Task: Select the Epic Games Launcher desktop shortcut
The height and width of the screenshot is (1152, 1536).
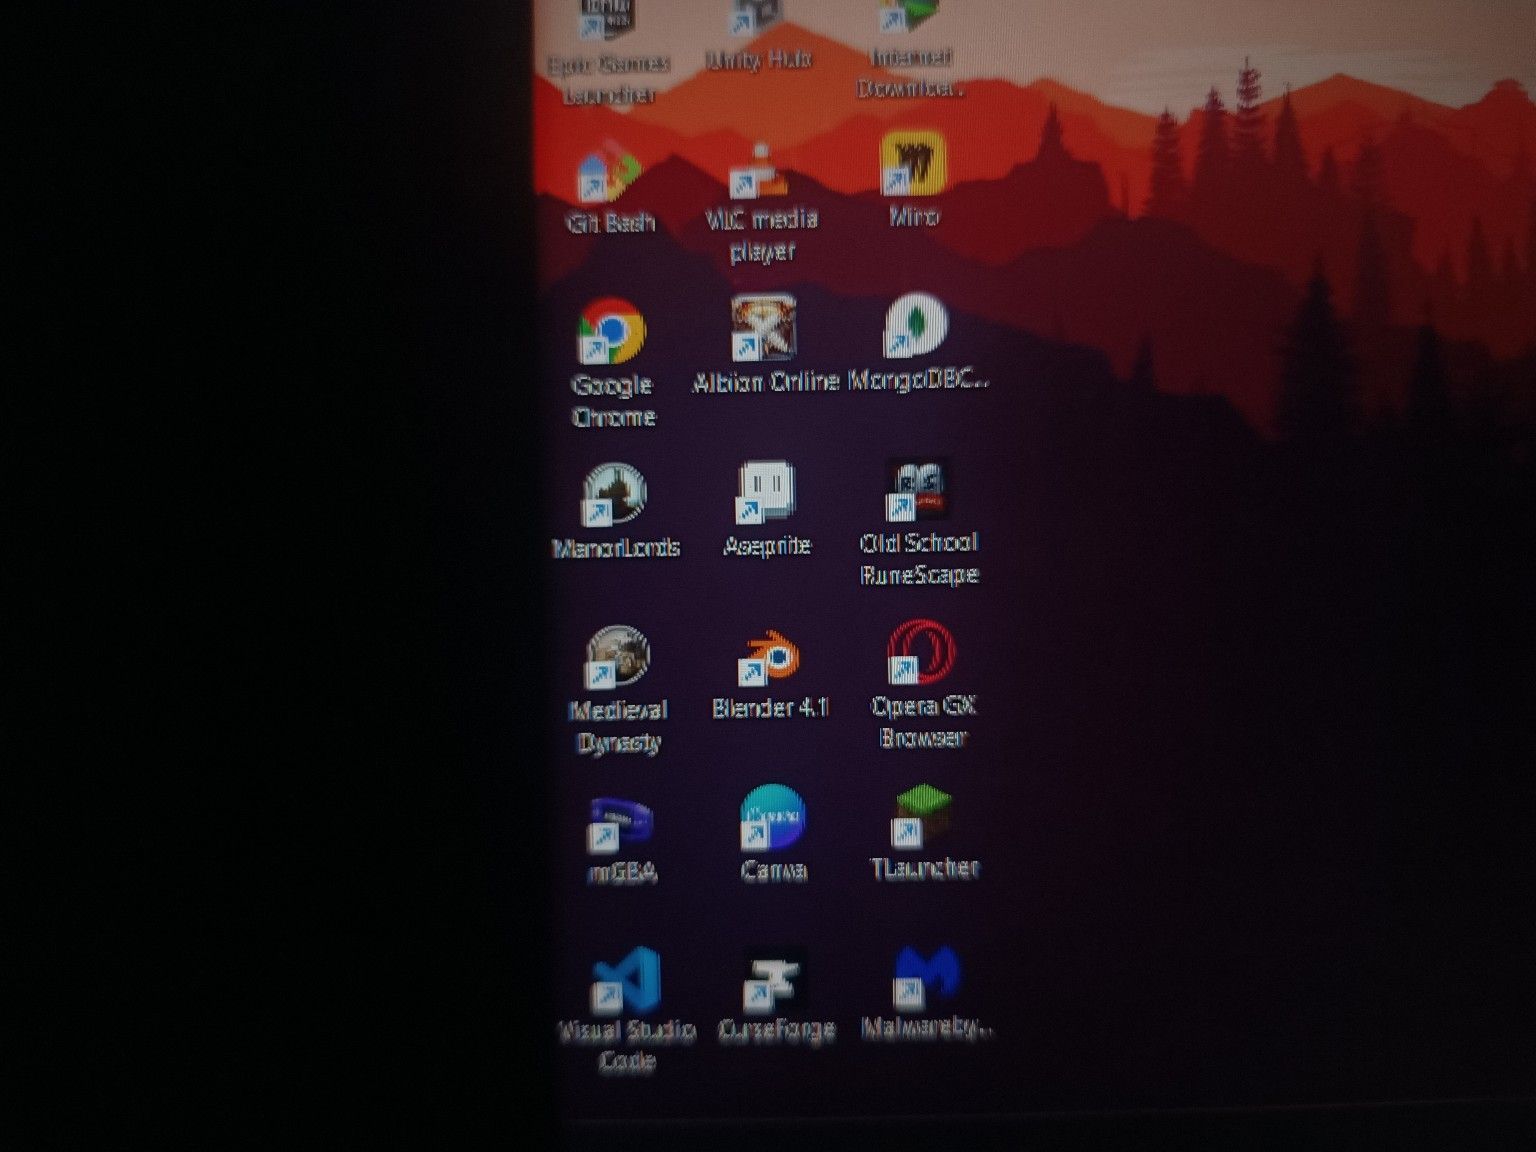Action: [609, 52]
